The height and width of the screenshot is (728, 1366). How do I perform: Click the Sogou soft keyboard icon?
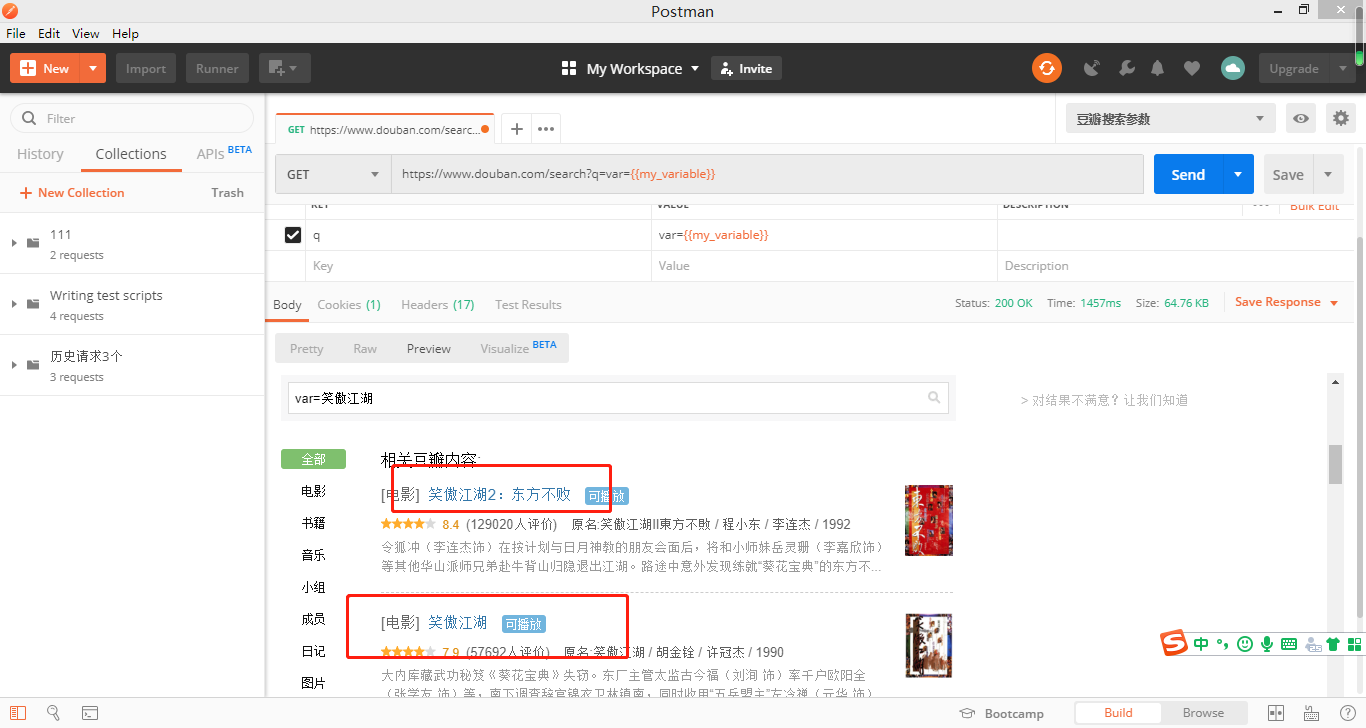pyautogui.click(x=1289, y=644)
